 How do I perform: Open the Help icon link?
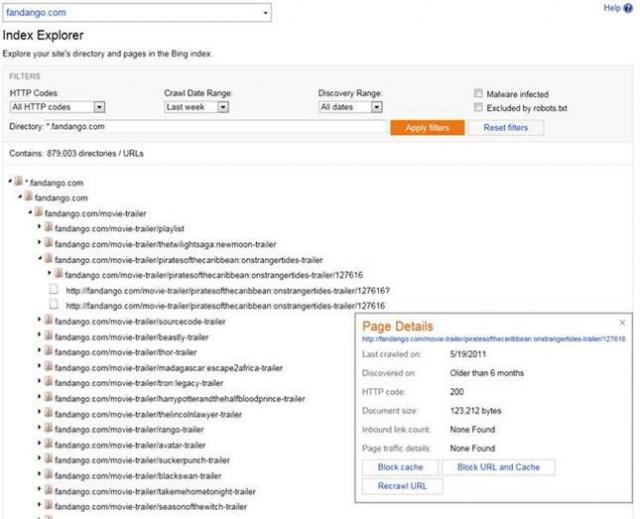628,8
